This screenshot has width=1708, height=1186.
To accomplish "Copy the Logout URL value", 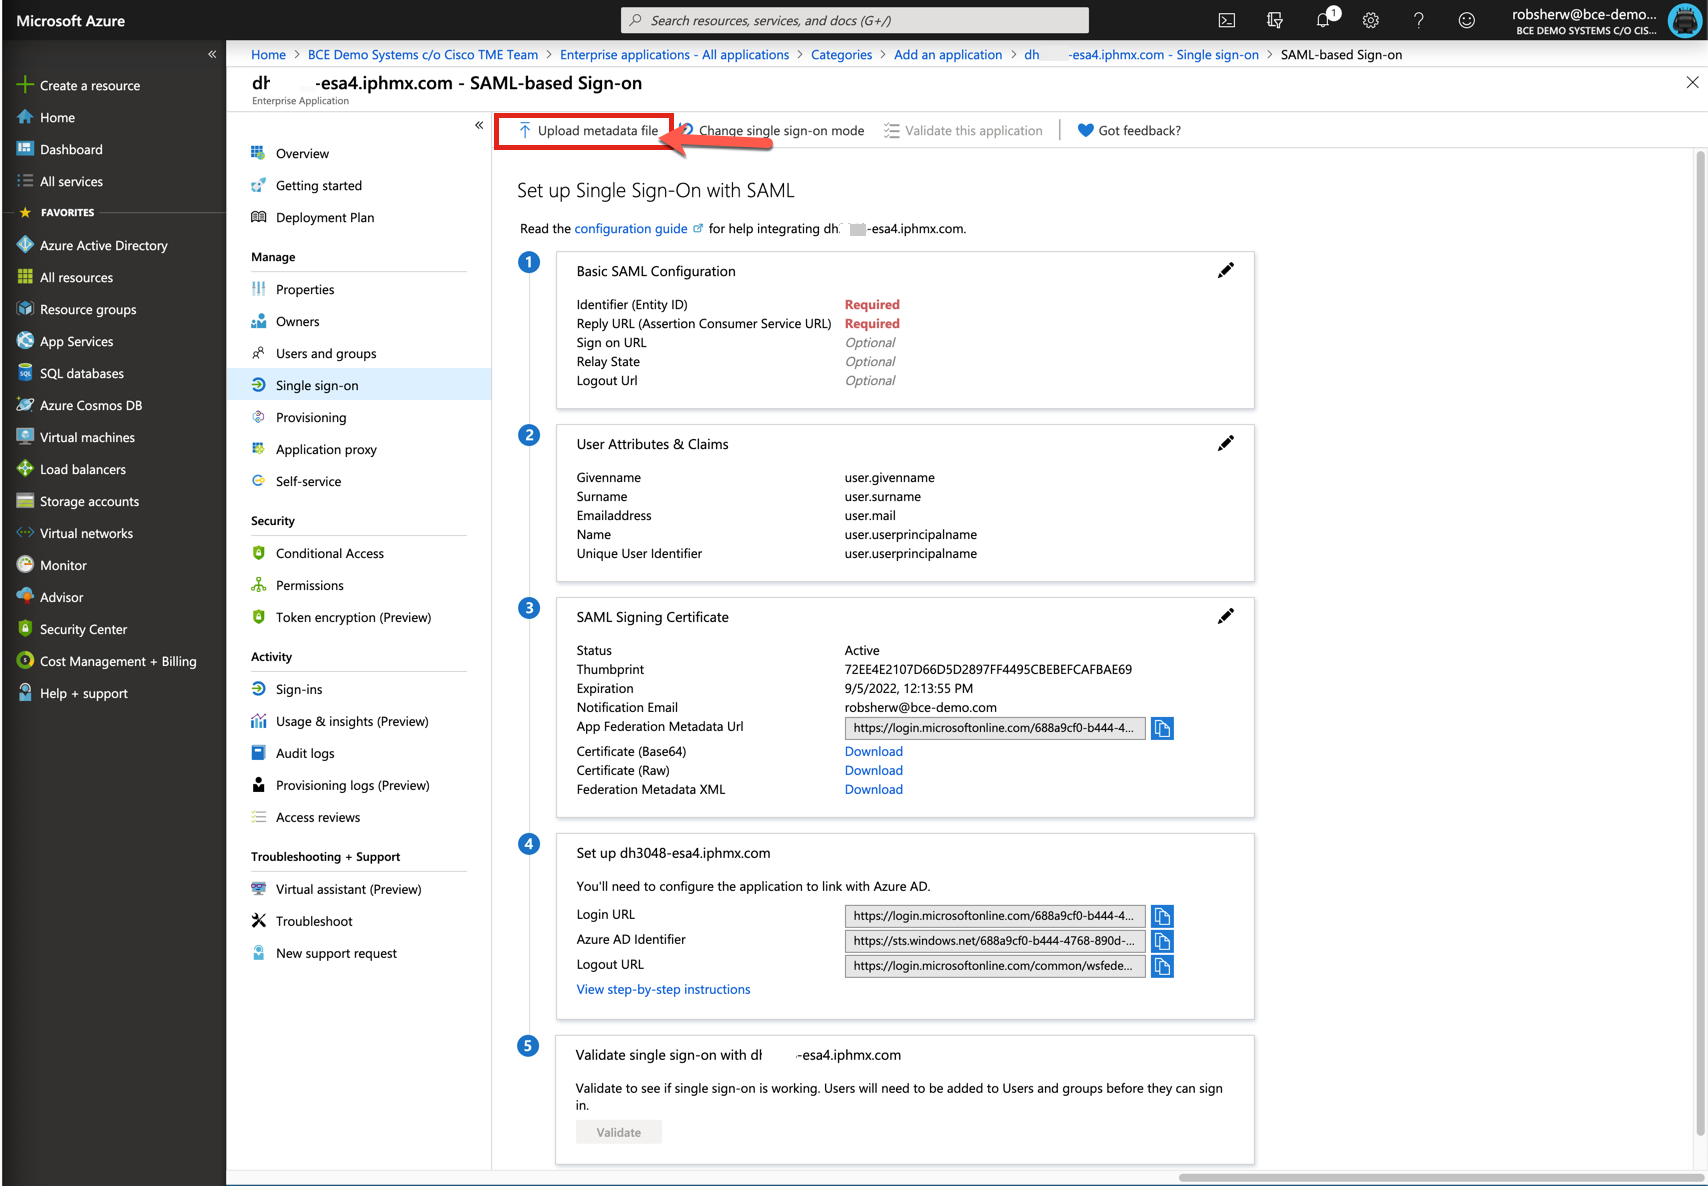I will 1162,966.
